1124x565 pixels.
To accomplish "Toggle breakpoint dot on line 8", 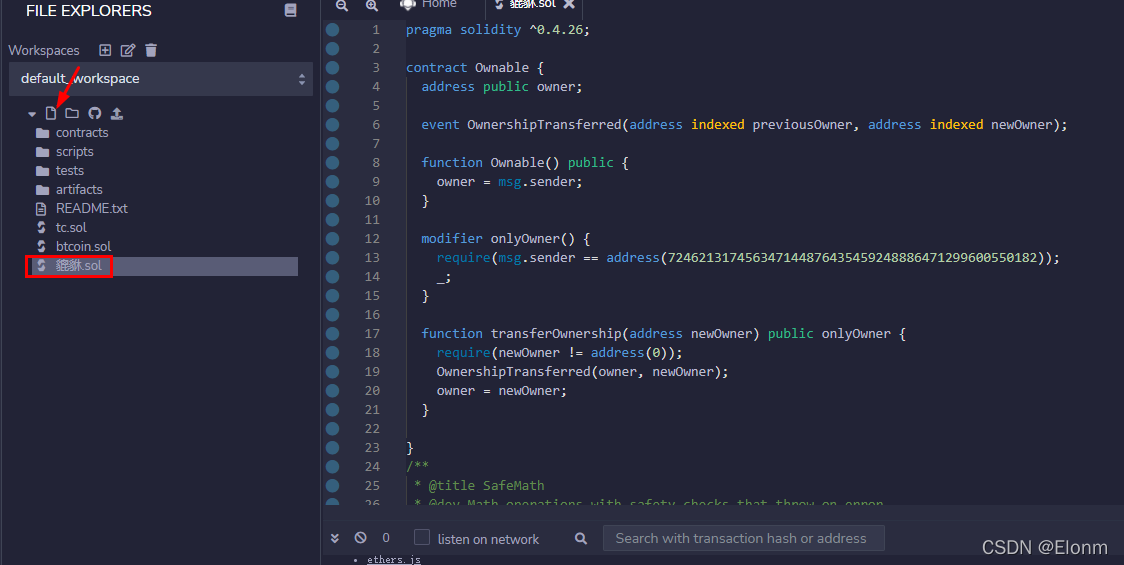I will coord(333,163).
